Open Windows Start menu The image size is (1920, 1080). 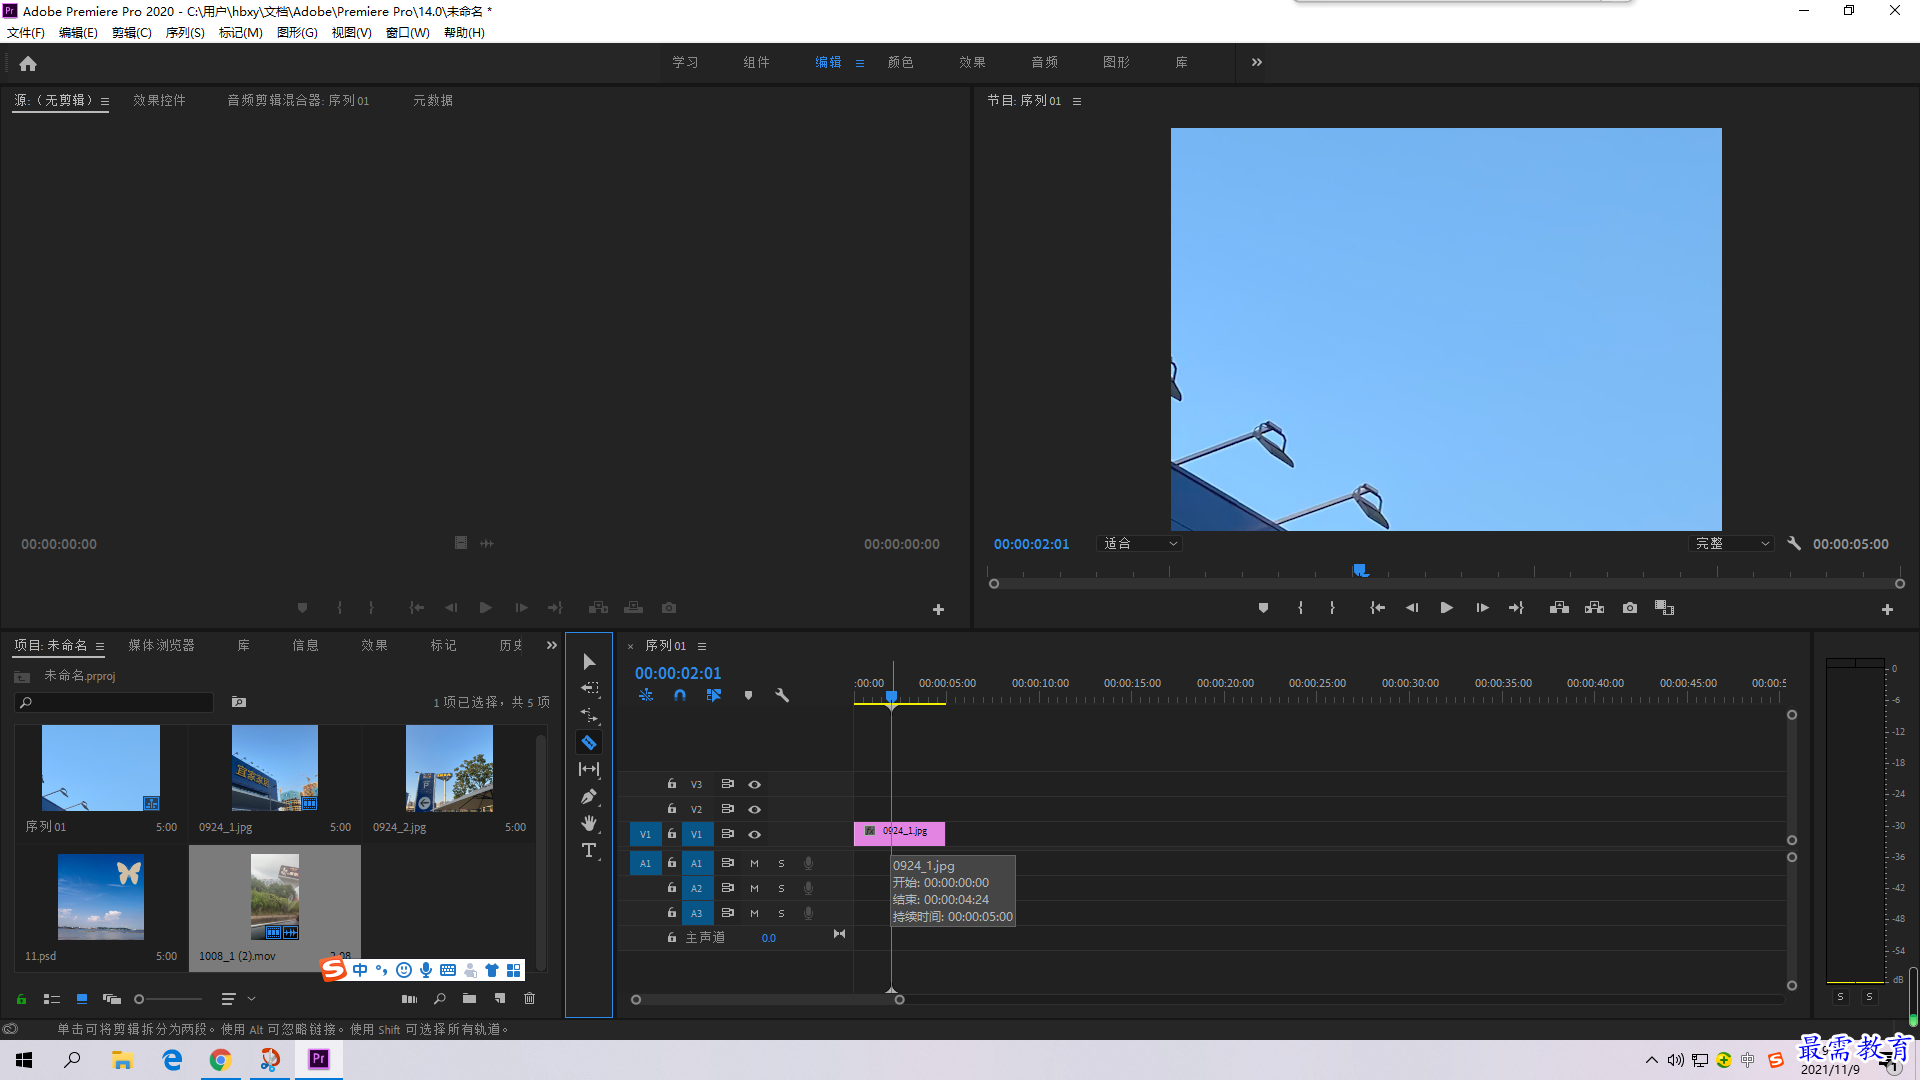point(24,1060)
